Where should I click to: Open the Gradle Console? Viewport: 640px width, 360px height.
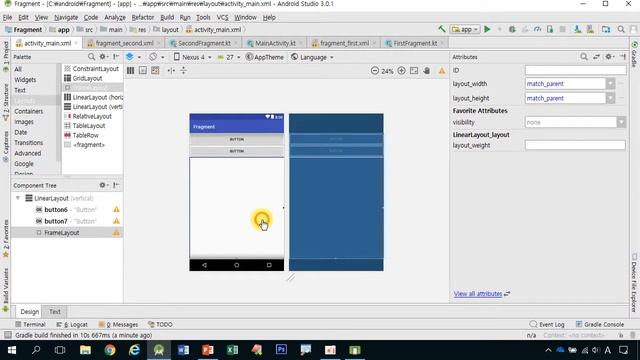600,324
